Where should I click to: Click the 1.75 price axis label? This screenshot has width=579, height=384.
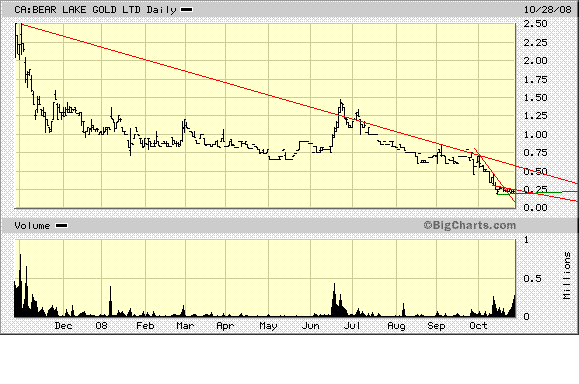tap(535, 79)
